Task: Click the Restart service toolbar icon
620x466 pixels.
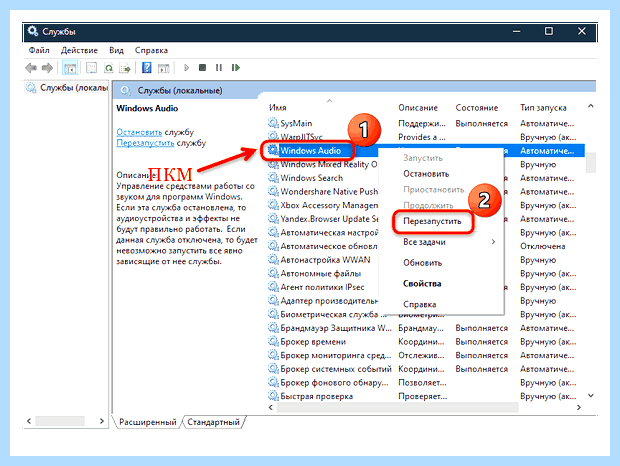Action: pos(236,68)
